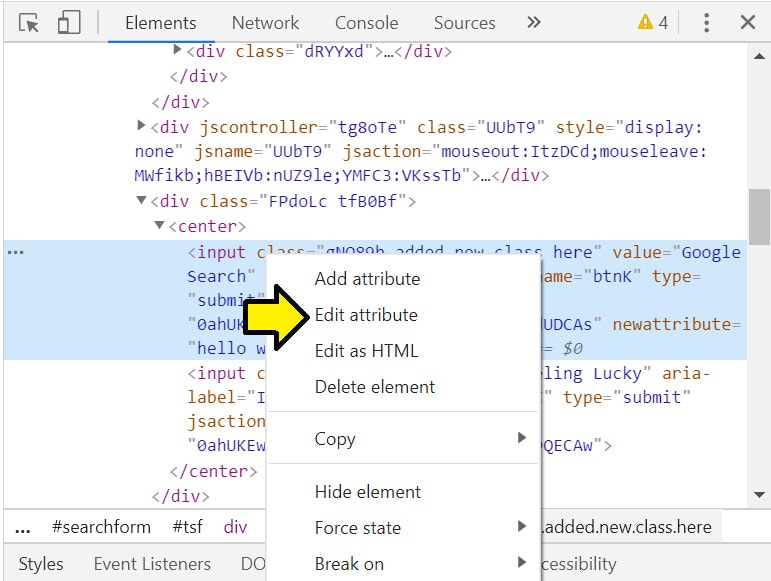Viewport: 771px width, 581px height.
Task: Open the Event Listeners pane tab
Action: click(152, 564)
